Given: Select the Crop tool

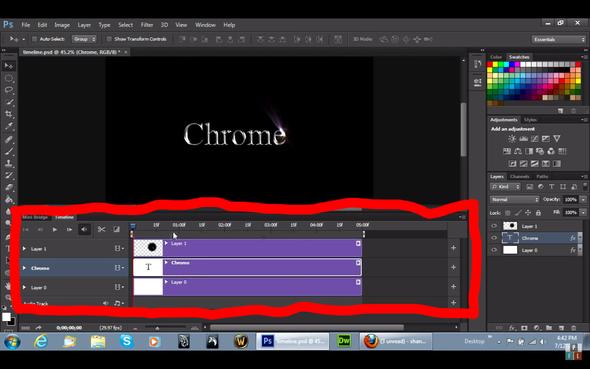Looking at the screenshot, I should click(x=9, y=114).
